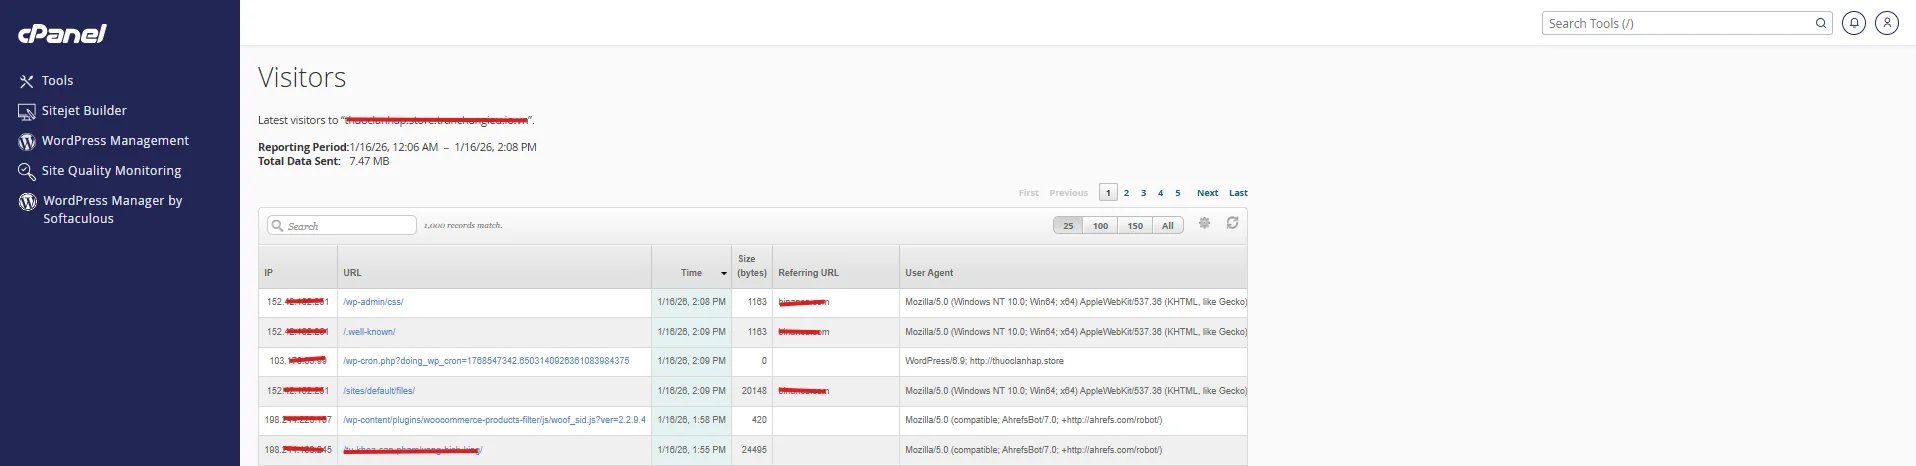1916x466 pixels.
Task: Sort by URL column header
Action: pyautogui.click(x=494, y=267)
